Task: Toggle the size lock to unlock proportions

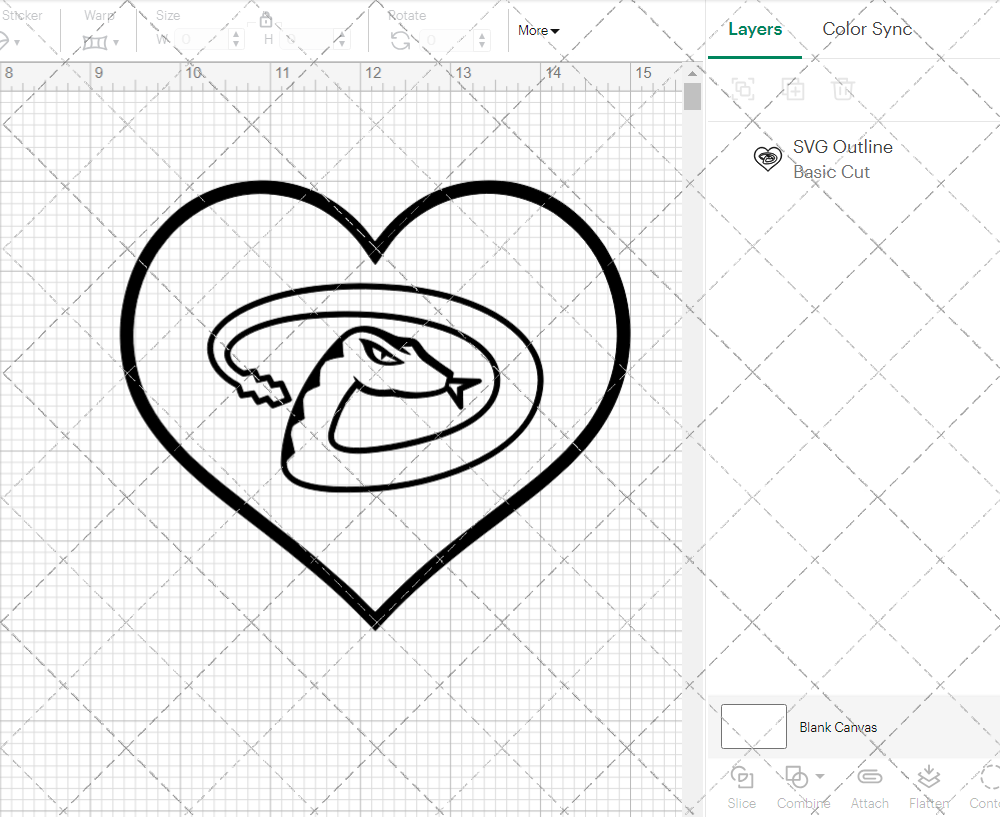Action: (x=266, y=19)
